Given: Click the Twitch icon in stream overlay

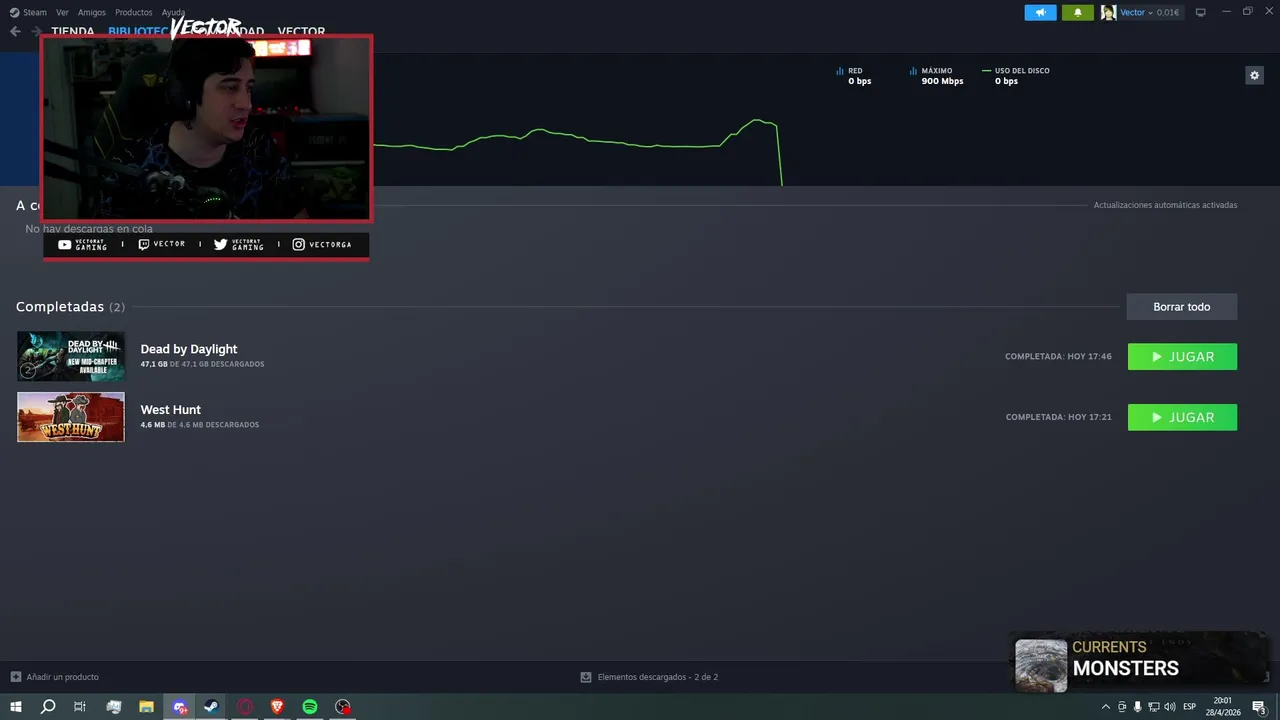Looking at the screenshot, I should (144, 245).
